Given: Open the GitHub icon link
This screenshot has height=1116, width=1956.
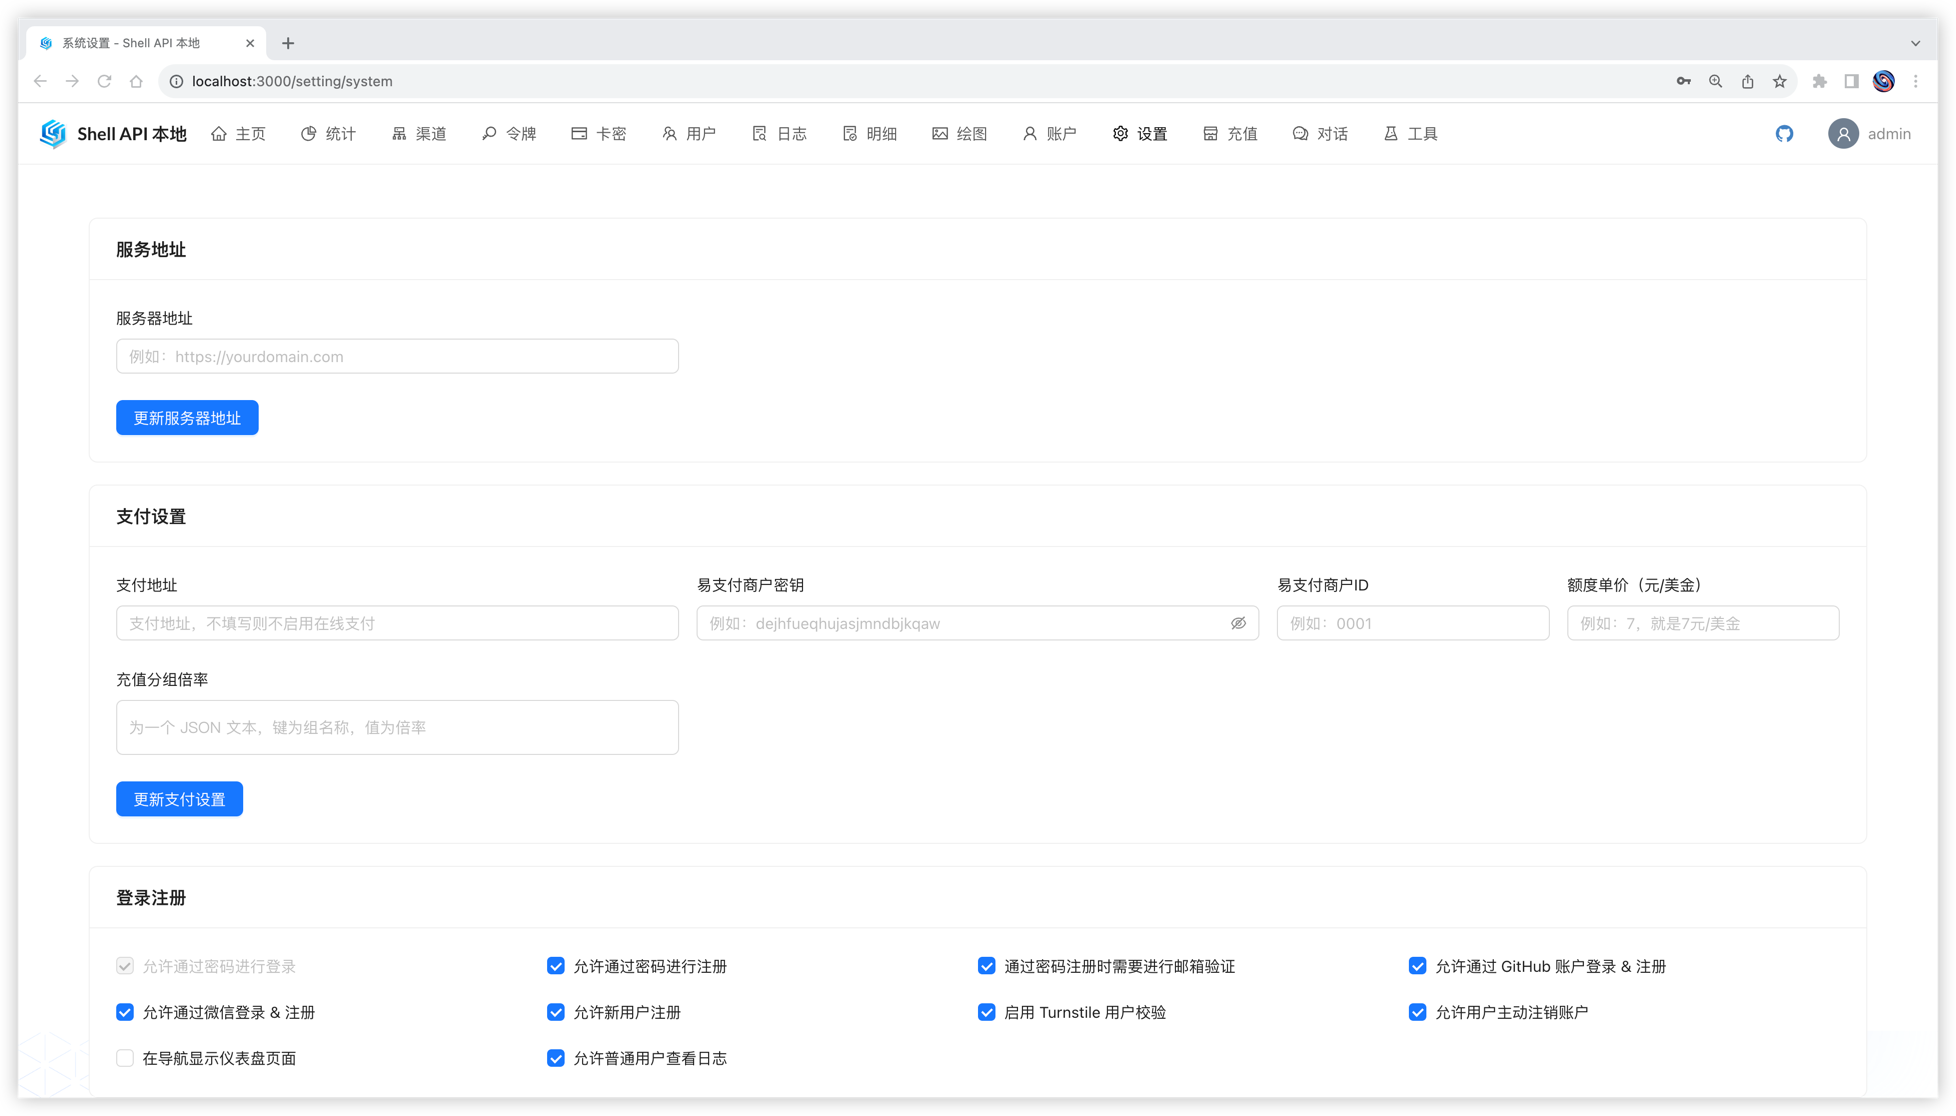Looking at the screenshot, I should click(1784, 134).
